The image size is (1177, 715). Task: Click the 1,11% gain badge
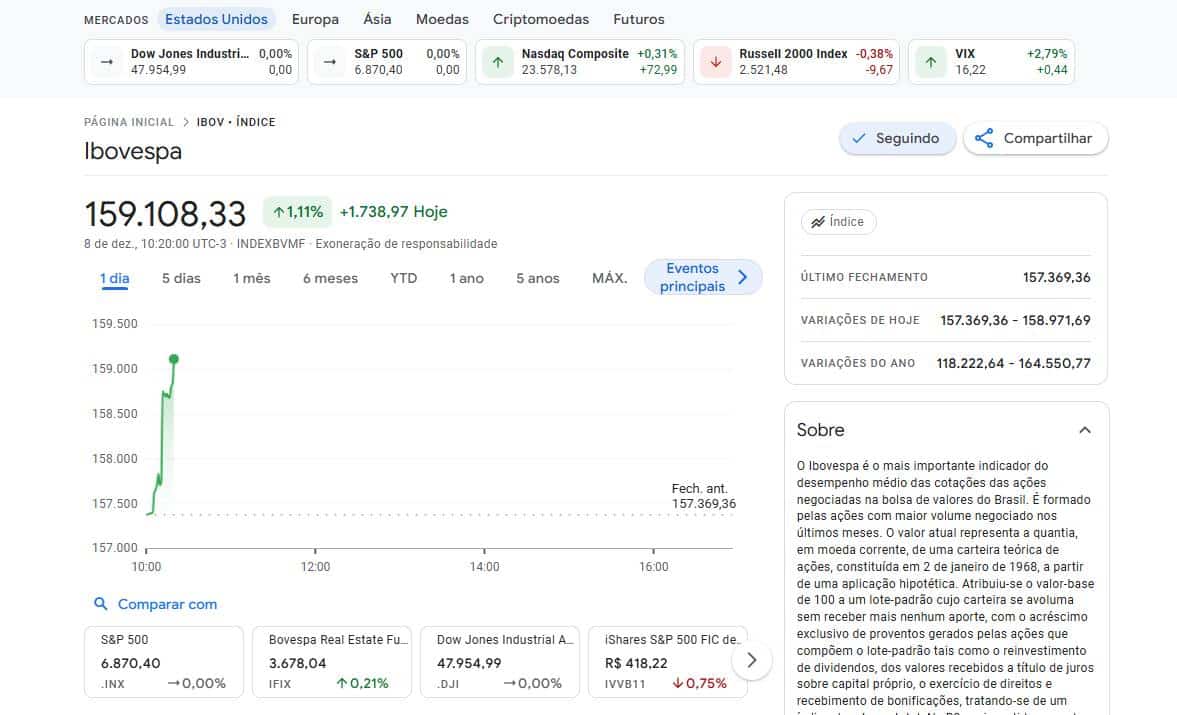tap(298, 212)
